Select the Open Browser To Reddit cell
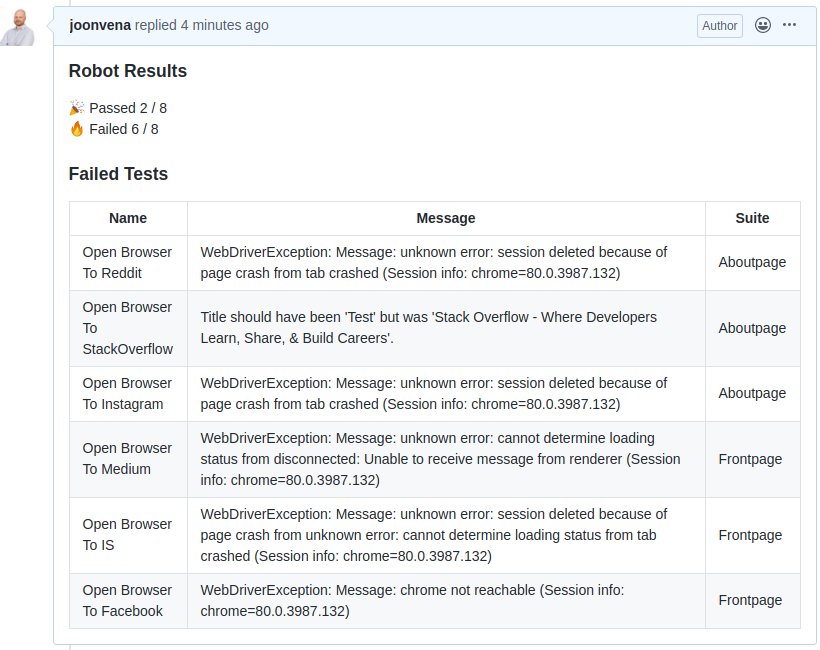The image size is (820, 650). [x=128, y=263]
